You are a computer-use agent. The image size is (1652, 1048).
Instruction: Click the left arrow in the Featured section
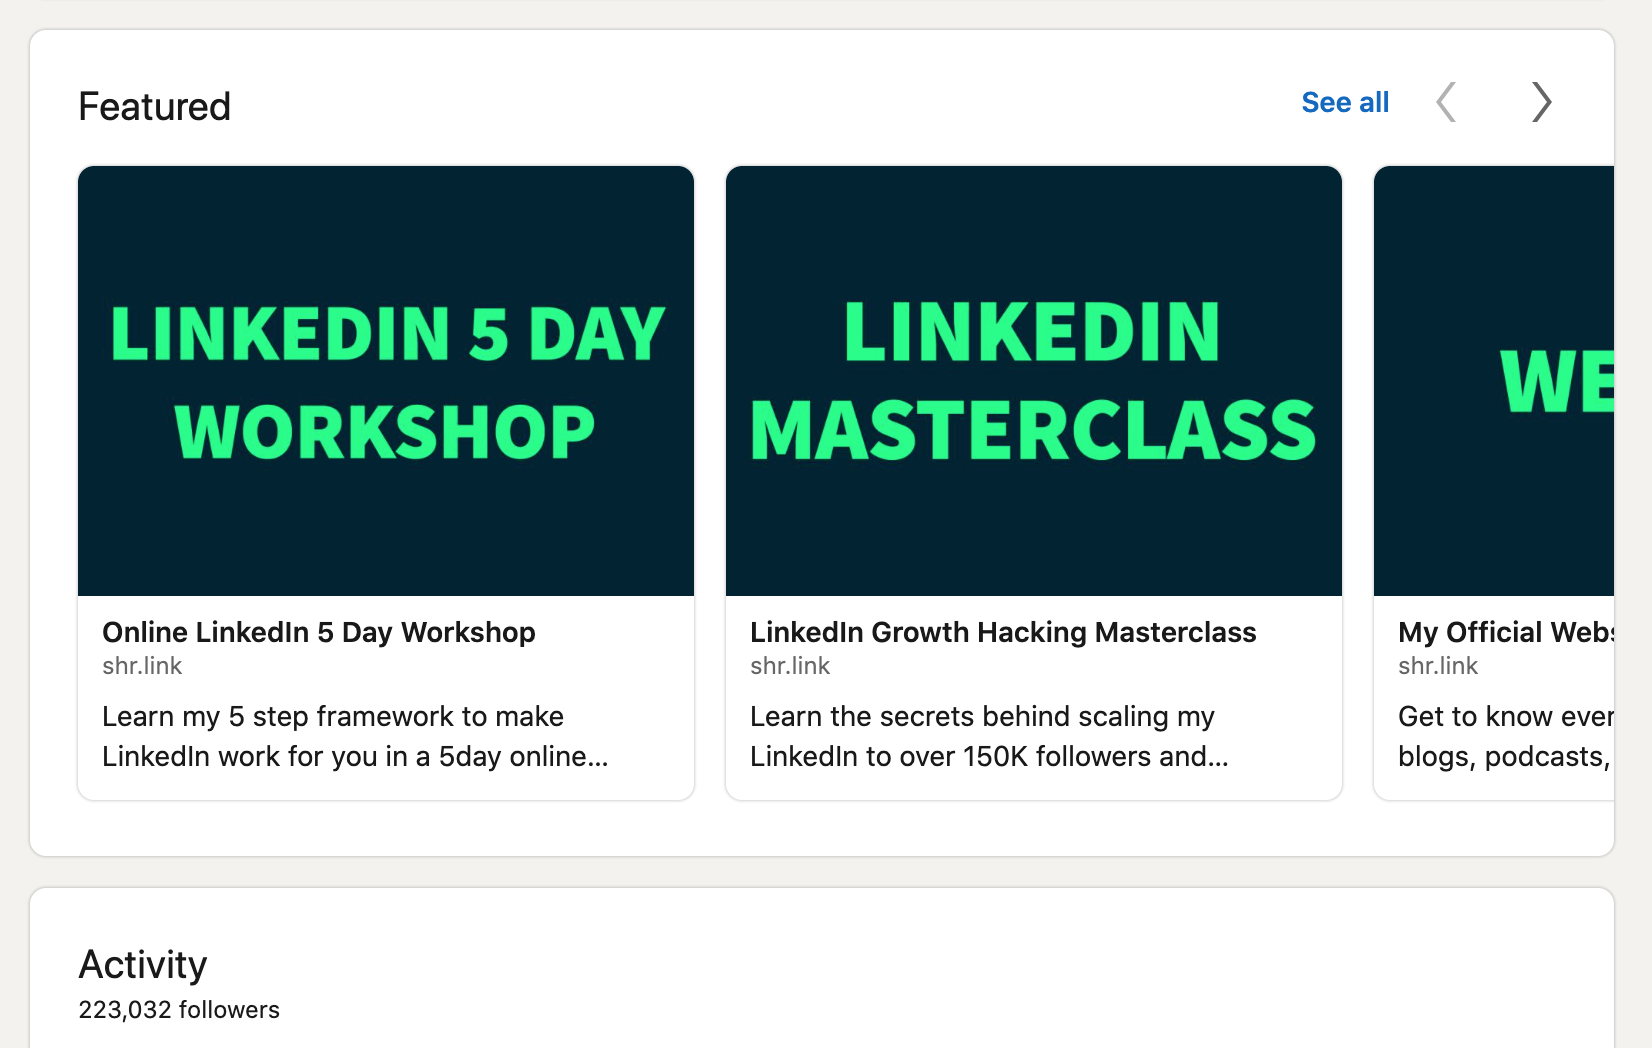1446,102
